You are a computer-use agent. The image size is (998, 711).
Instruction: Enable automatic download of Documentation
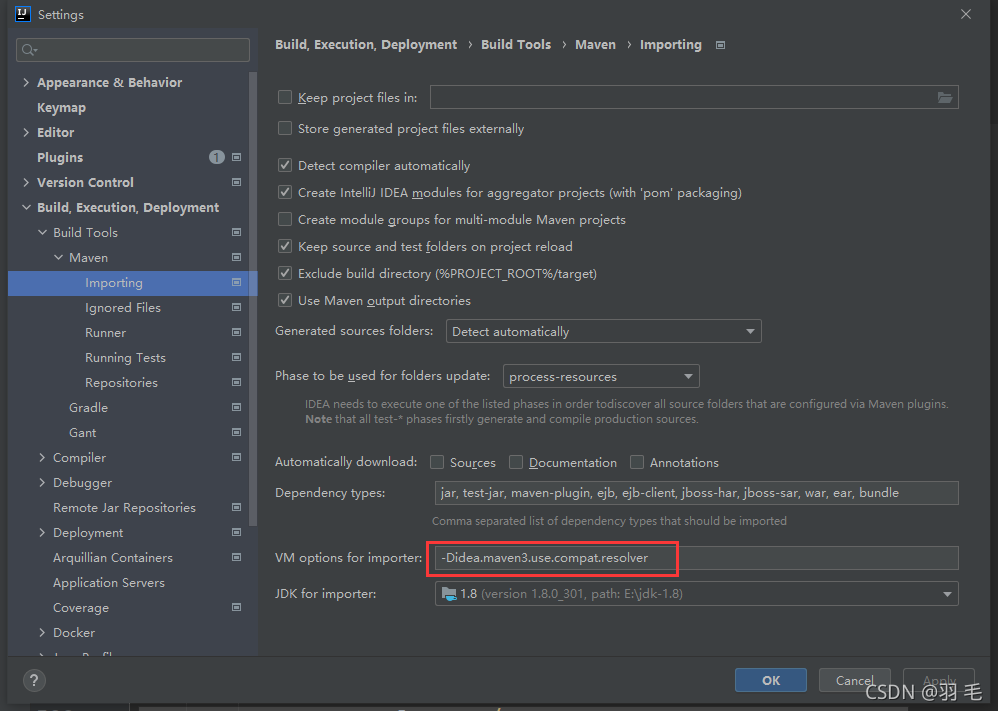point(516,462)
